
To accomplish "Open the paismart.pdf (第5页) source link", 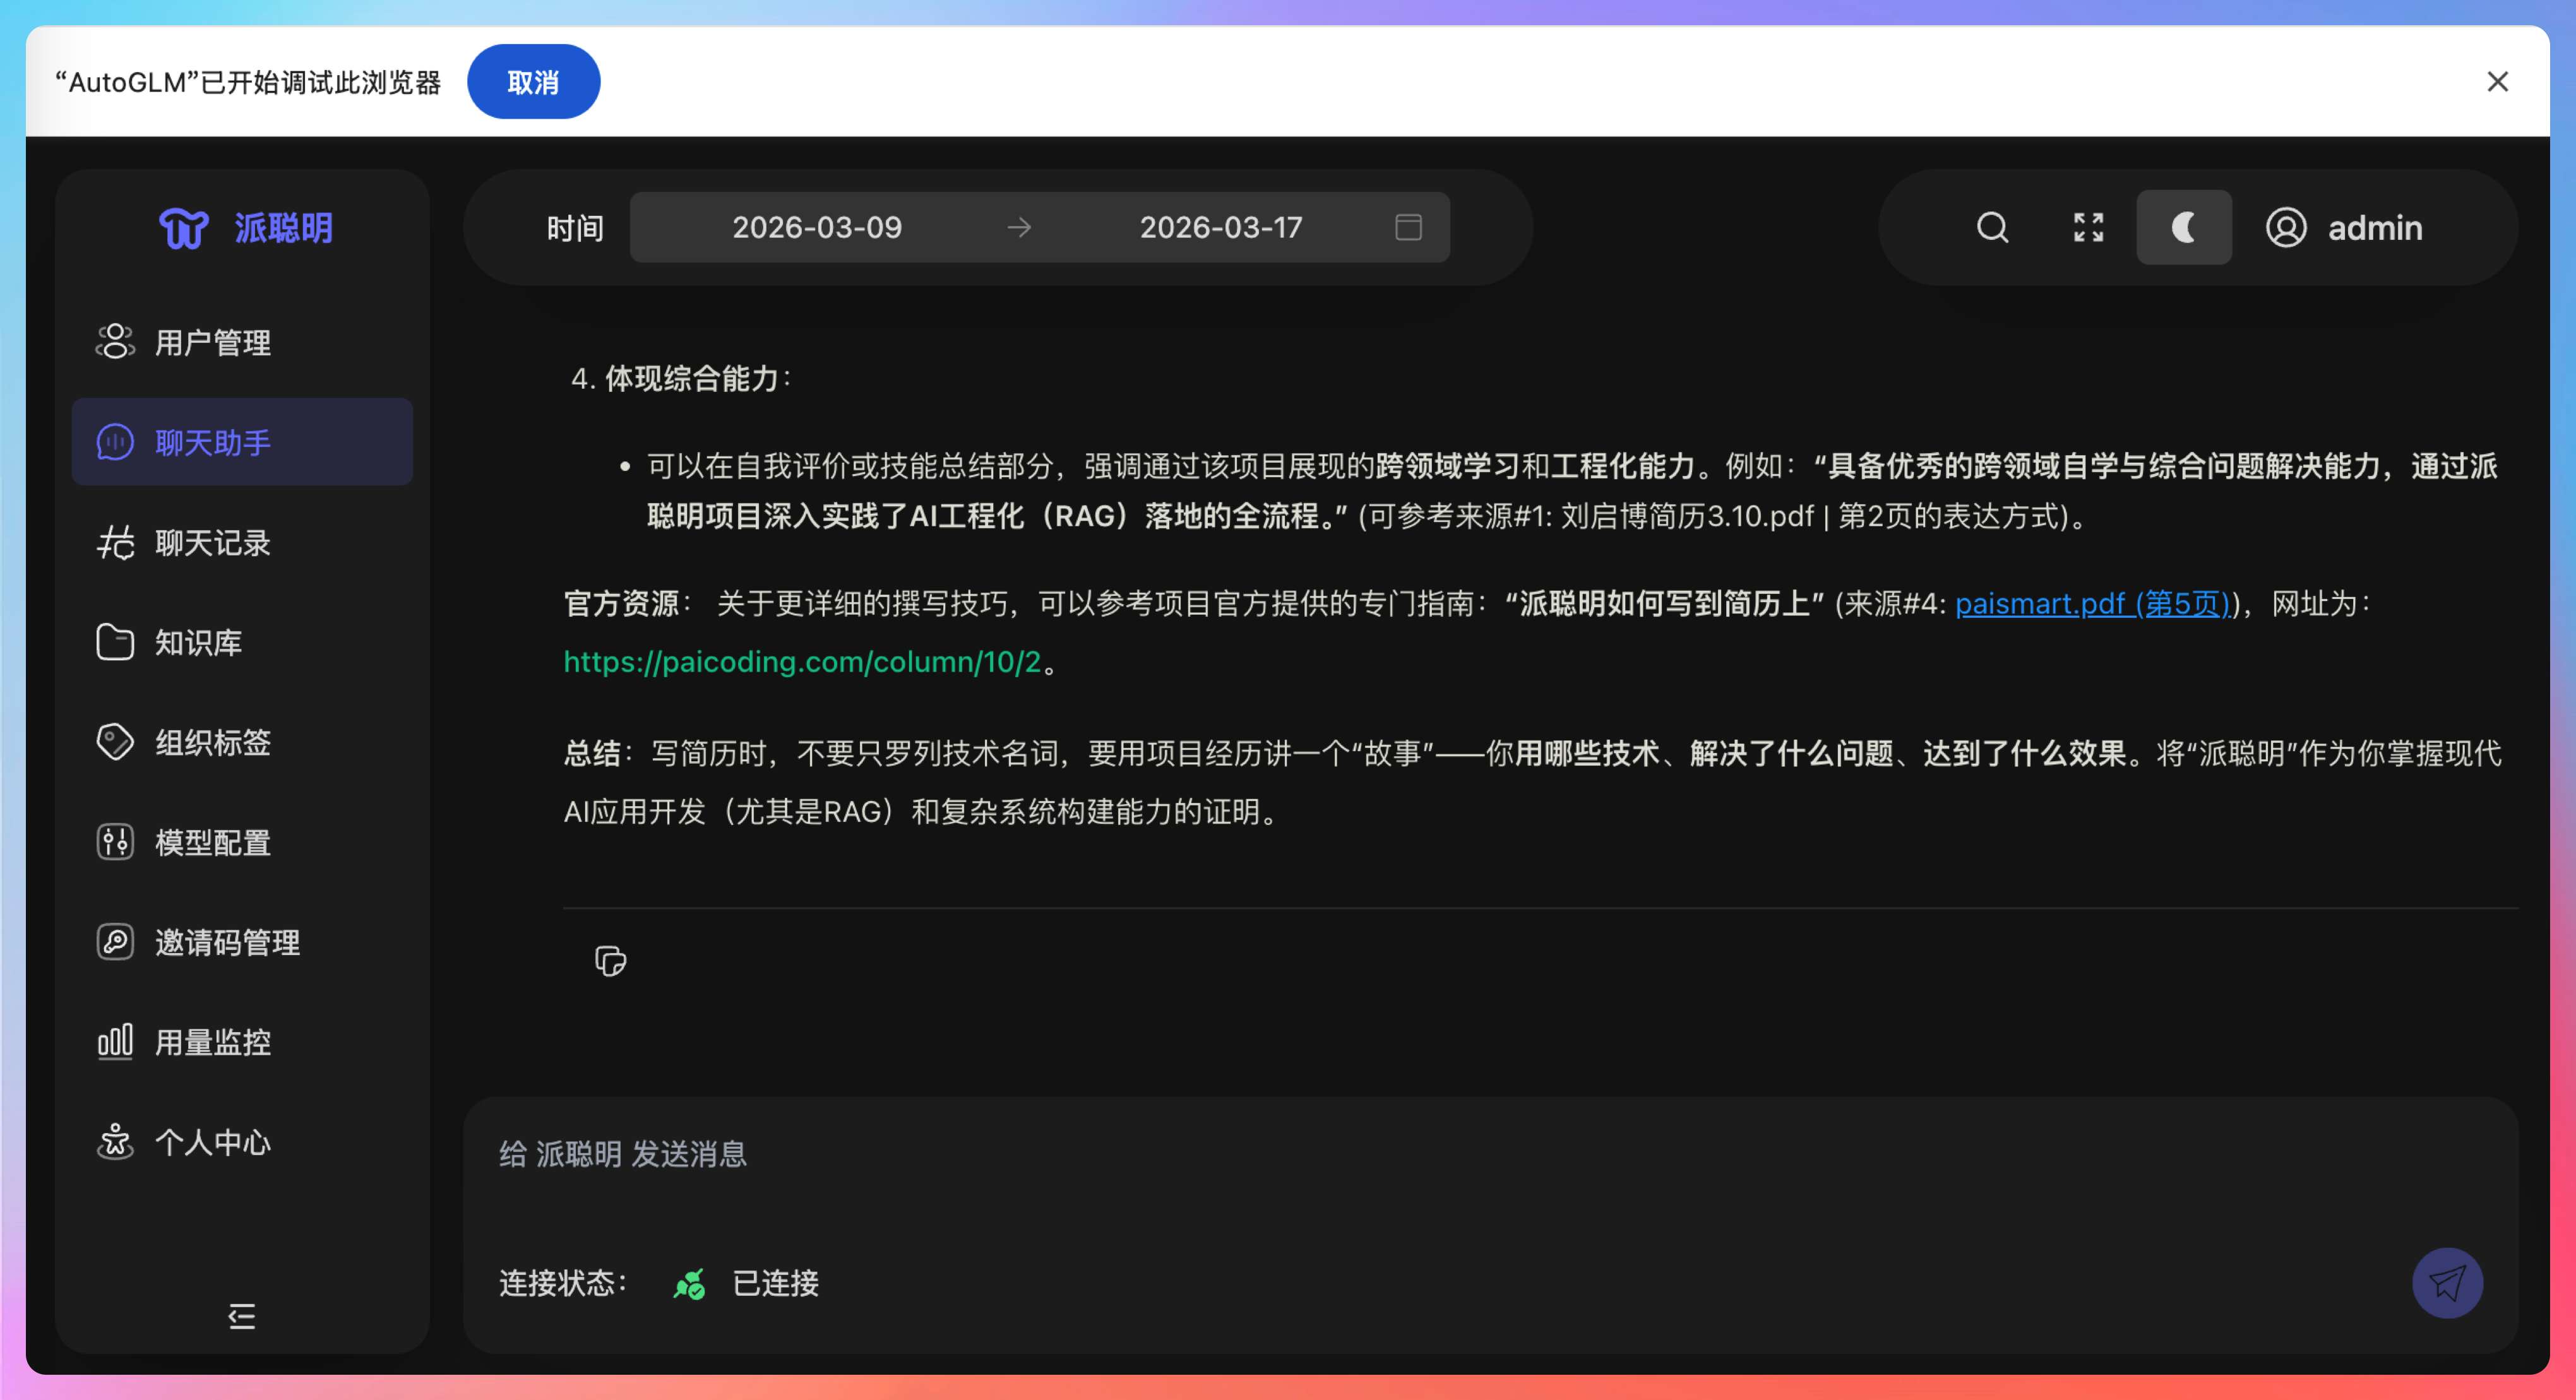I will [2092, 604].
